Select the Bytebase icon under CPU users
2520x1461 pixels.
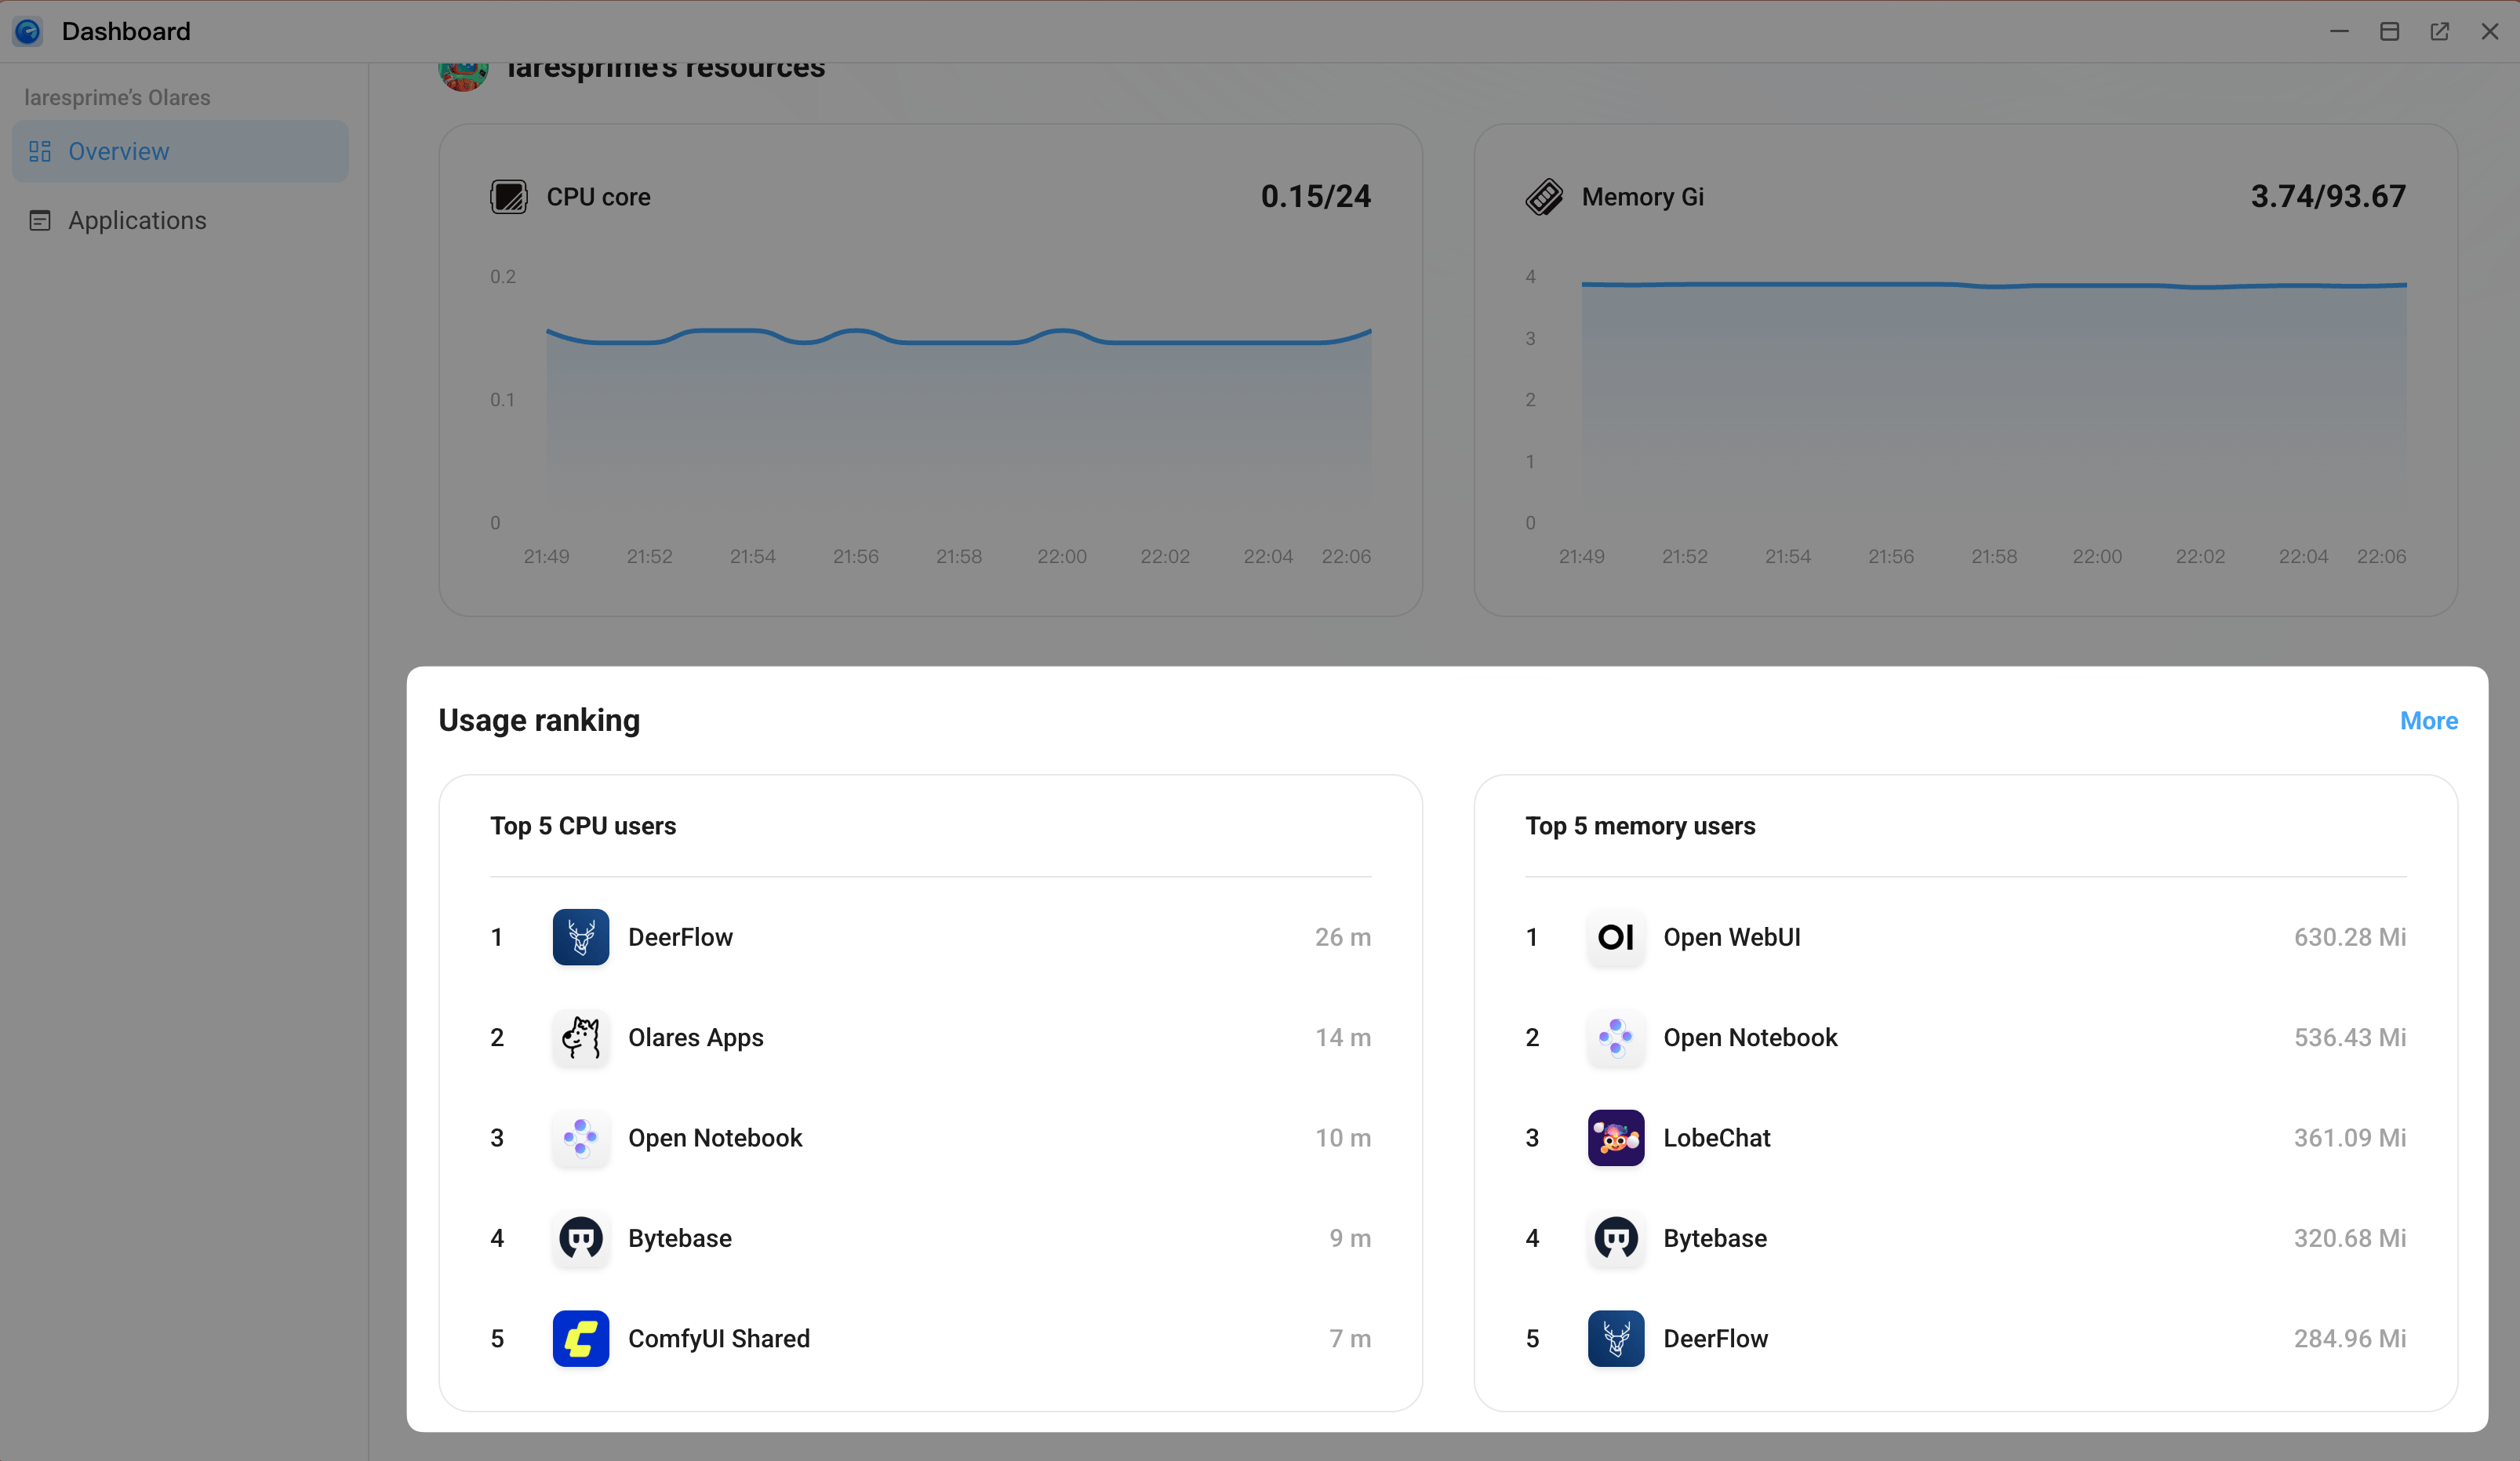click(580, 1239)
